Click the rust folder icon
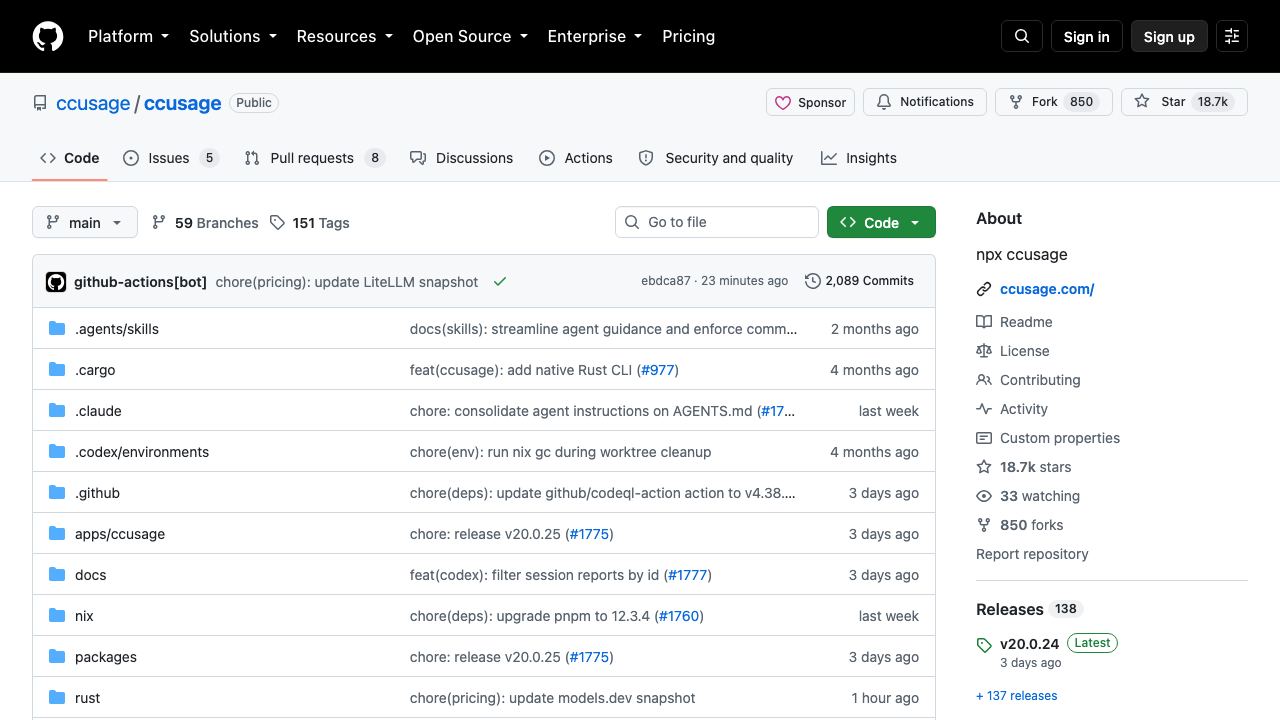The image size is (1280, 720). coord(57,698)
